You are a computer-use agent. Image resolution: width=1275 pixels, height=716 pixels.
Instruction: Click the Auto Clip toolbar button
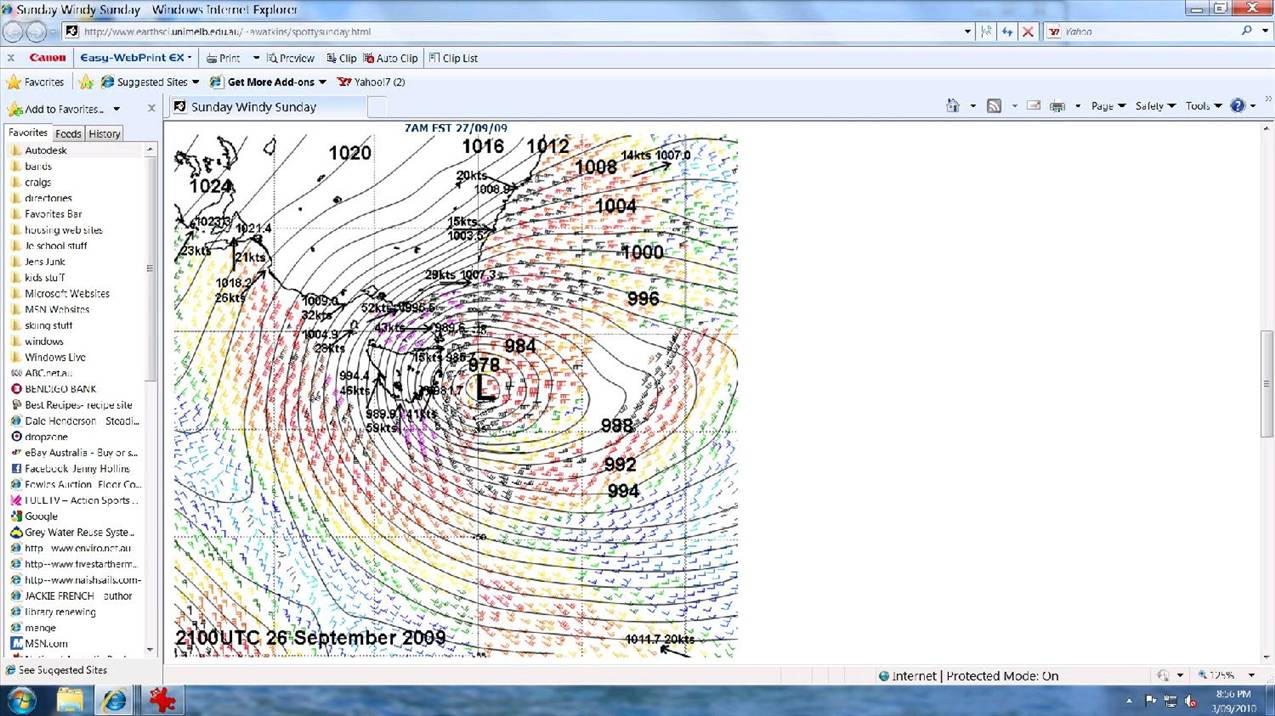point(390,58)
